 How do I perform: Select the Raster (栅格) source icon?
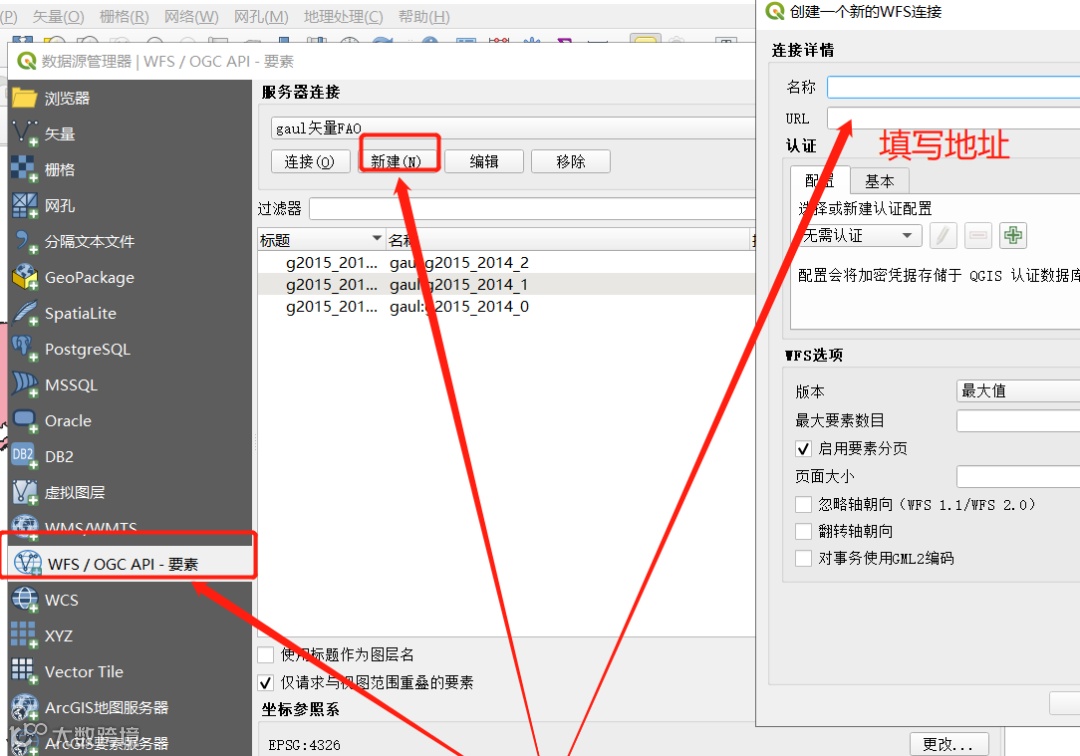click(x=25, y=169)
